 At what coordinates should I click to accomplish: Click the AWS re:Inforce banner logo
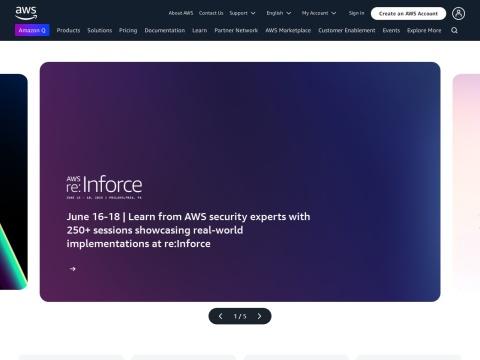(x=104, y=187)
